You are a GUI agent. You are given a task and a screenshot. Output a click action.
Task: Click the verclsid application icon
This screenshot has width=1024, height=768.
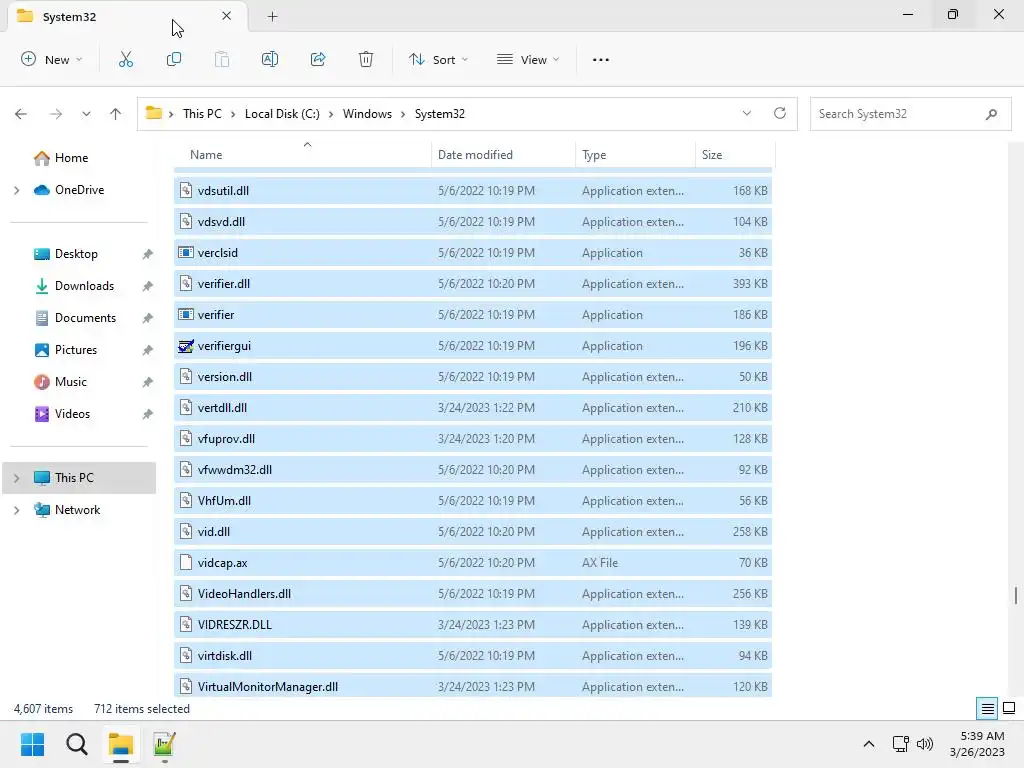tap(186, 253)
